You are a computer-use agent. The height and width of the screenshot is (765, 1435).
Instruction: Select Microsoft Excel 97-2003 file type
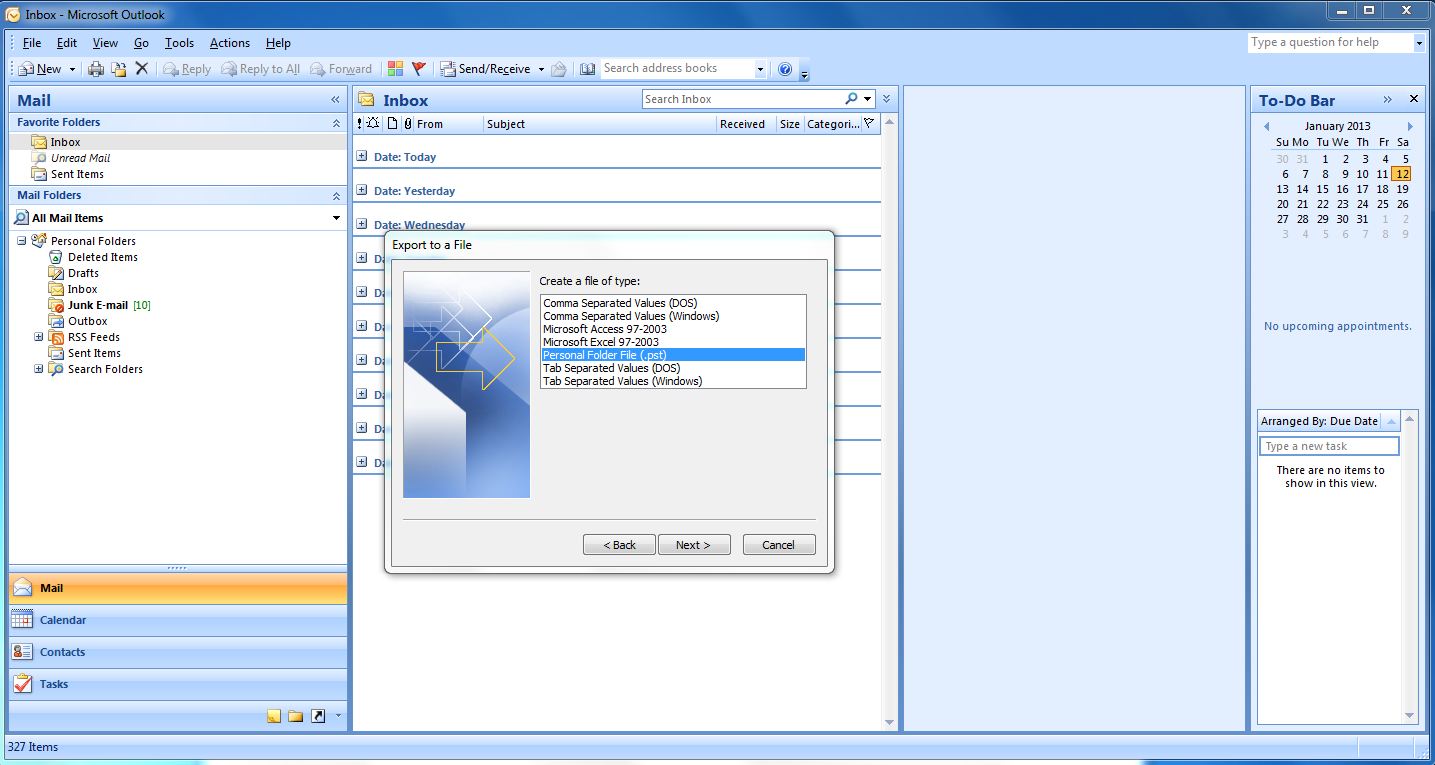point(600,342)
